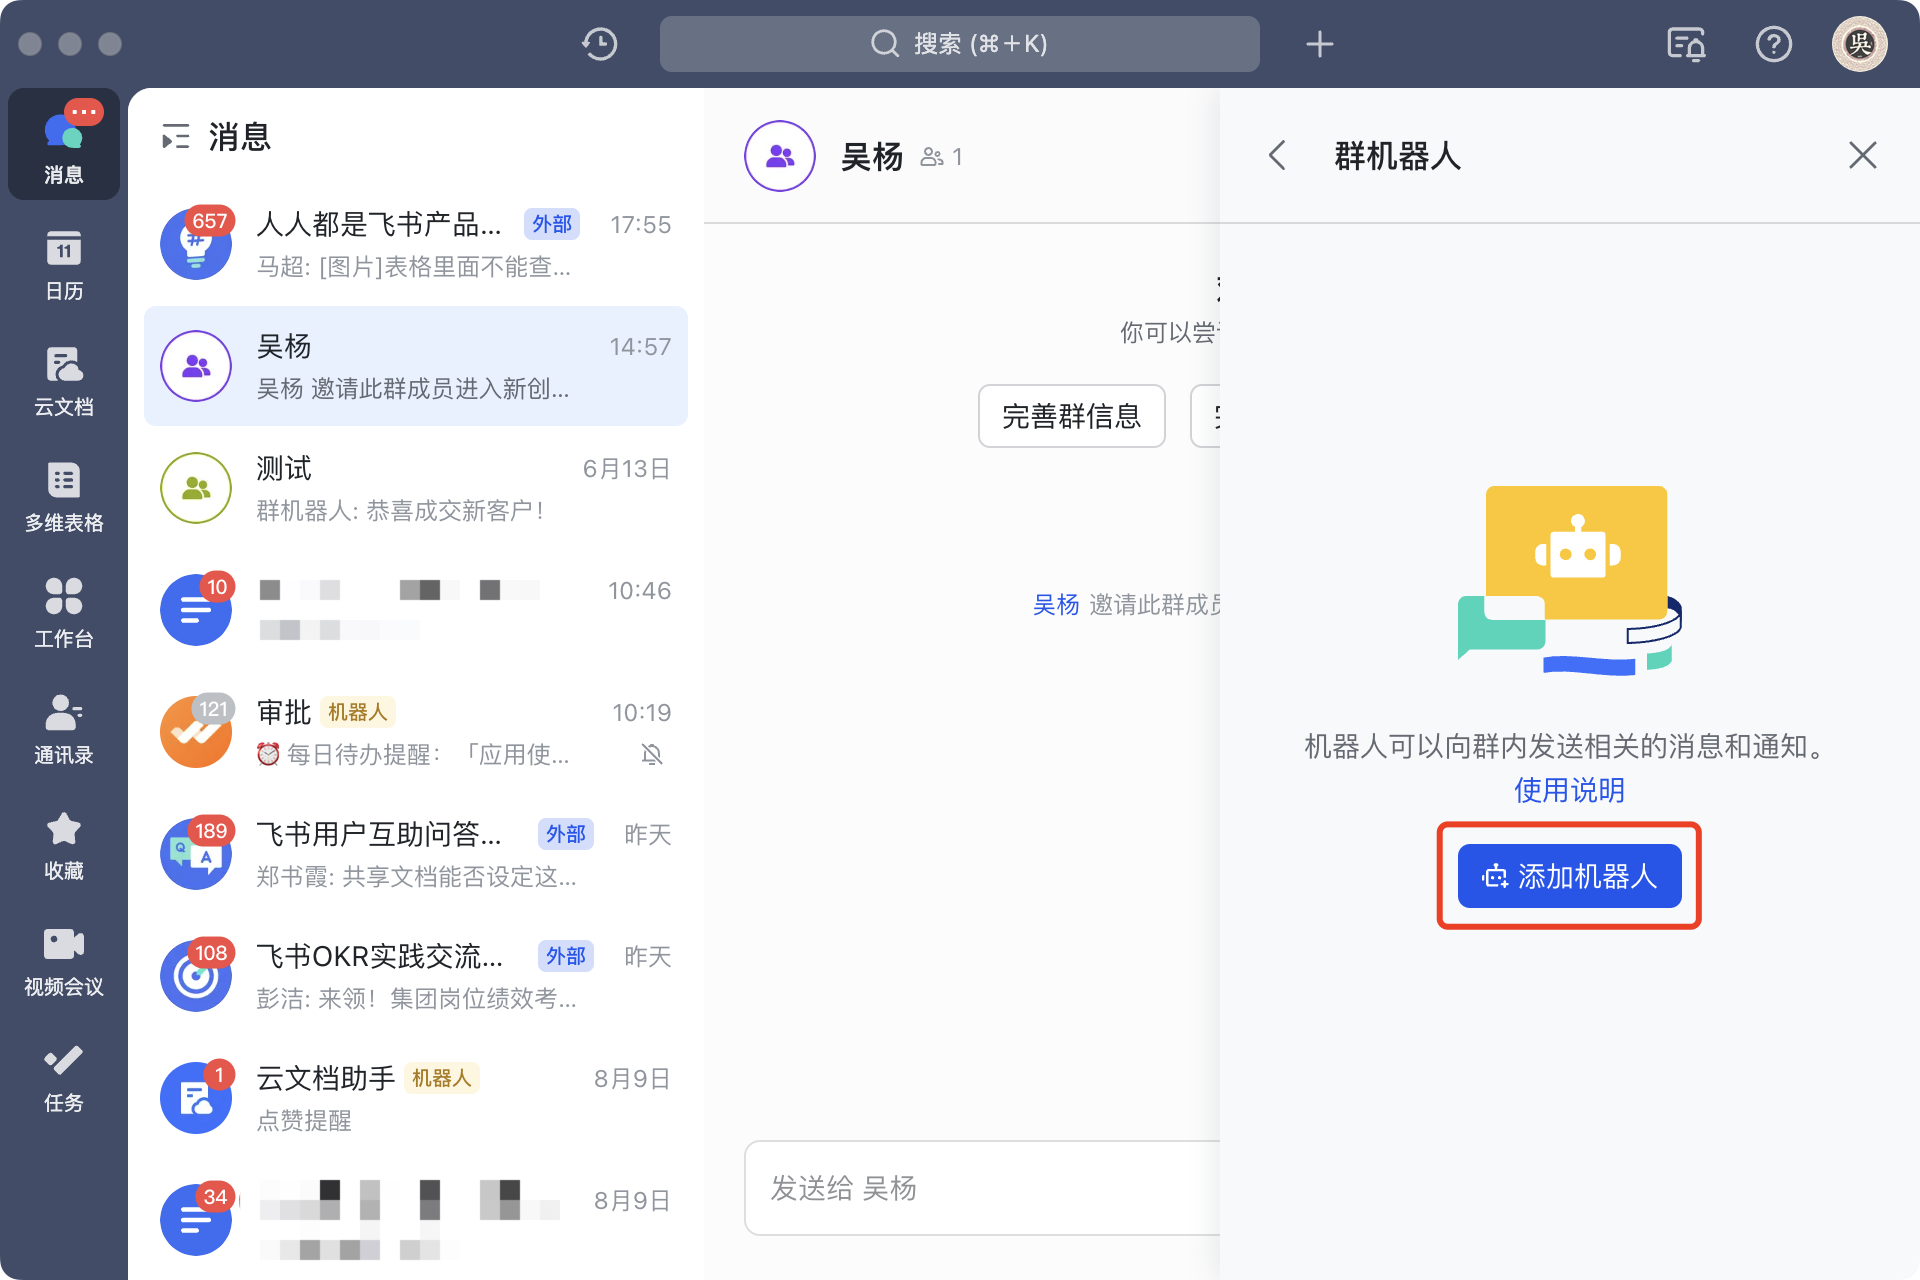This screenshot has width=1920, height=1280.
Task: Click the 飞书用户互助问答 avatar with 189 badge
Action: [x=196, y=854]
